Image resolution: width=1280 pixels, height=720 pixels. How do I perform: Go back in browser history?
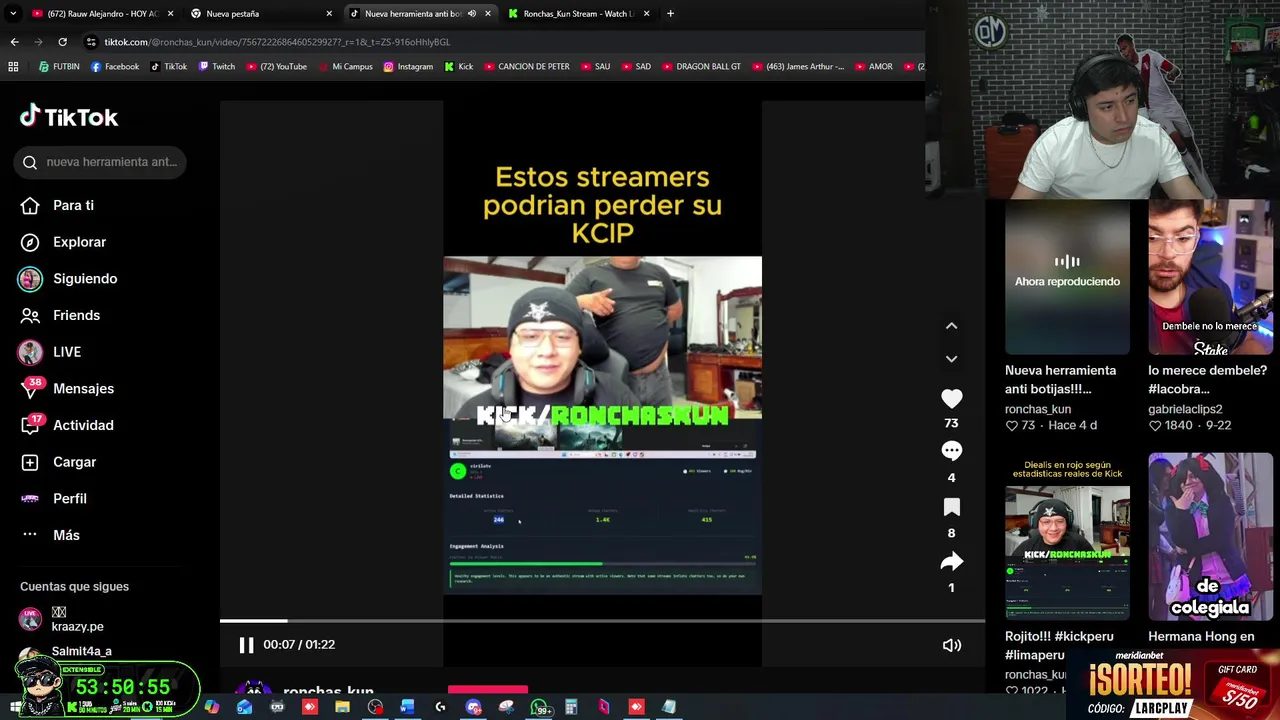pyautogui.click(x=14, y=42)
